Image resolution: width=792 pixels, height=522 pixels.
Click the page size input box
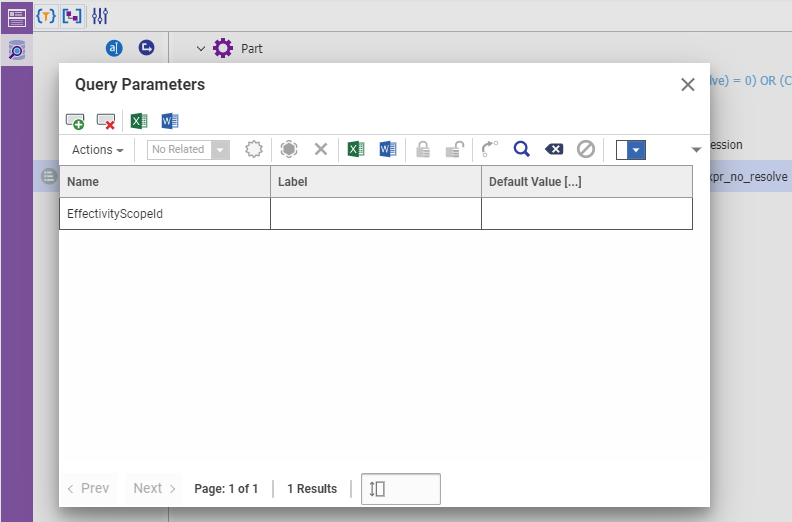[x=401, y=489]
